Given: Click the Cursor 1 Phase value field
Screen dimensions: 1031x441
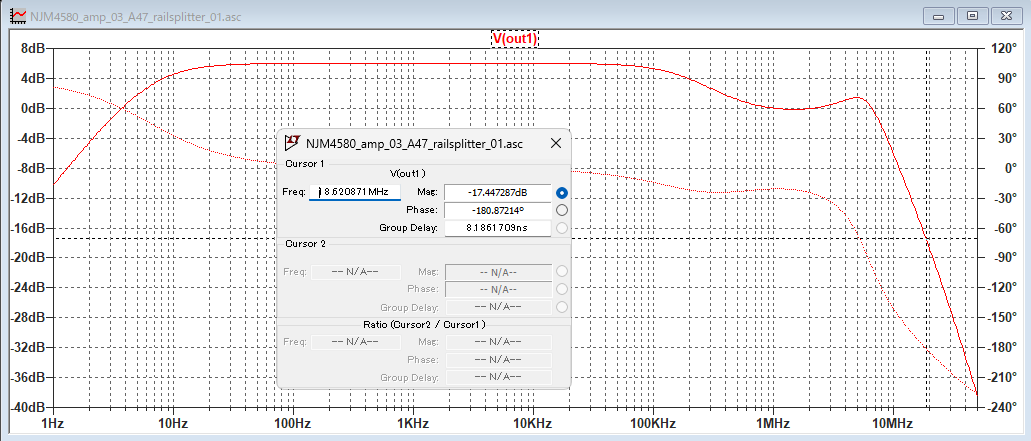Looking at the screenshot, I should click(x=497, y=210).
